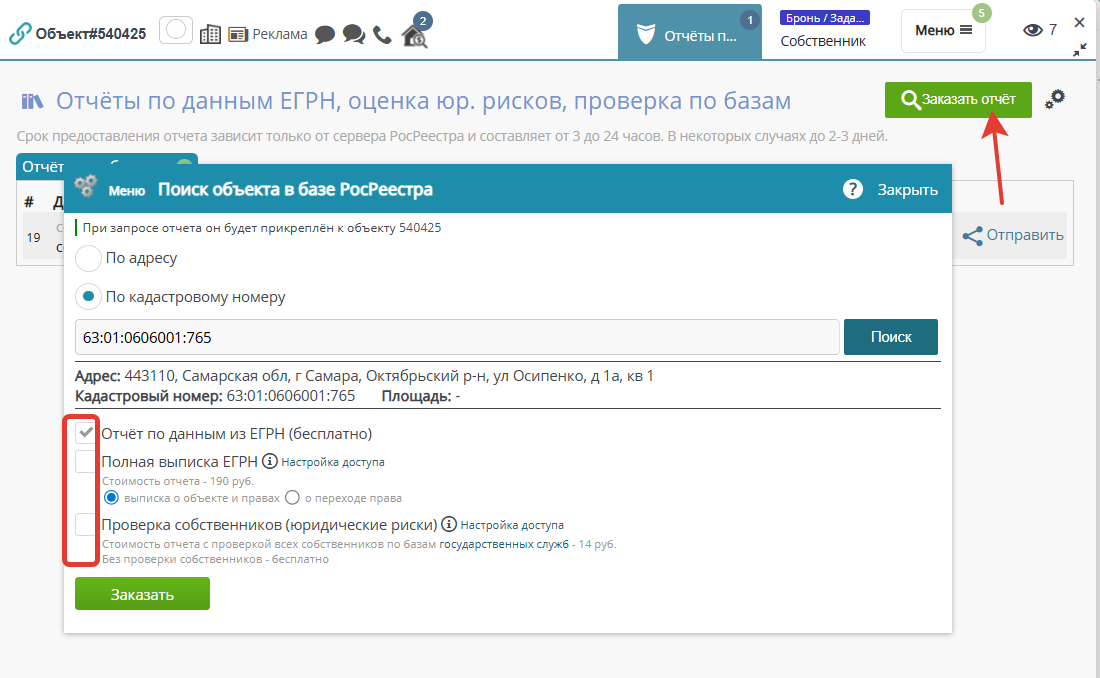This screenshot has width=1100, height=678.
Task: Click the gears settings icon near Заказать отчёт
Action: point(1055,99)
